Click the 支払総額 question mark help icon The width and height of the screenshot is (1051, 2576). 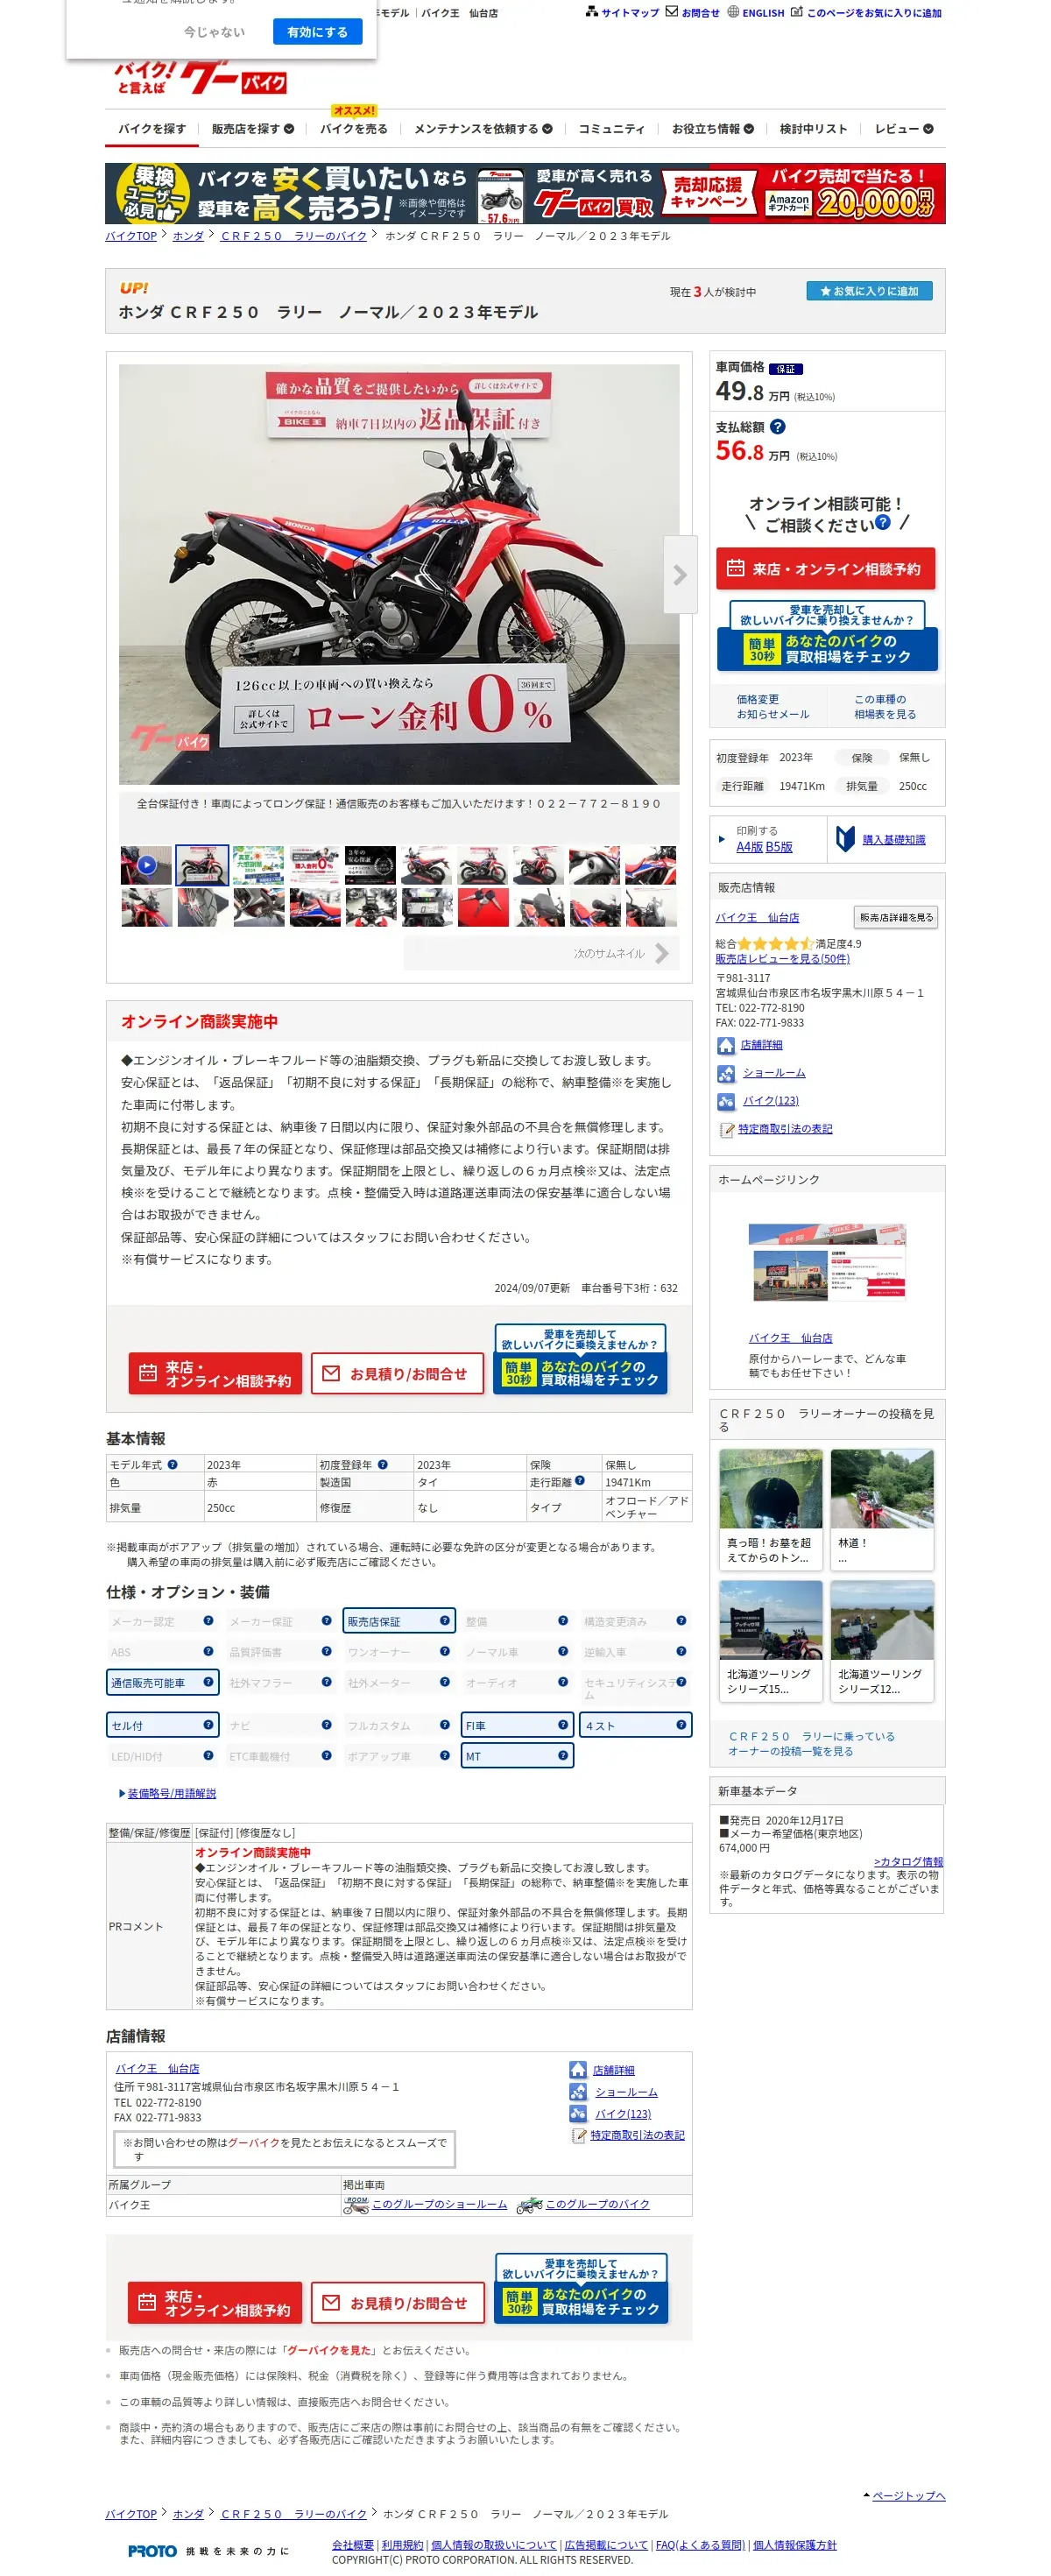coord(777,427)
